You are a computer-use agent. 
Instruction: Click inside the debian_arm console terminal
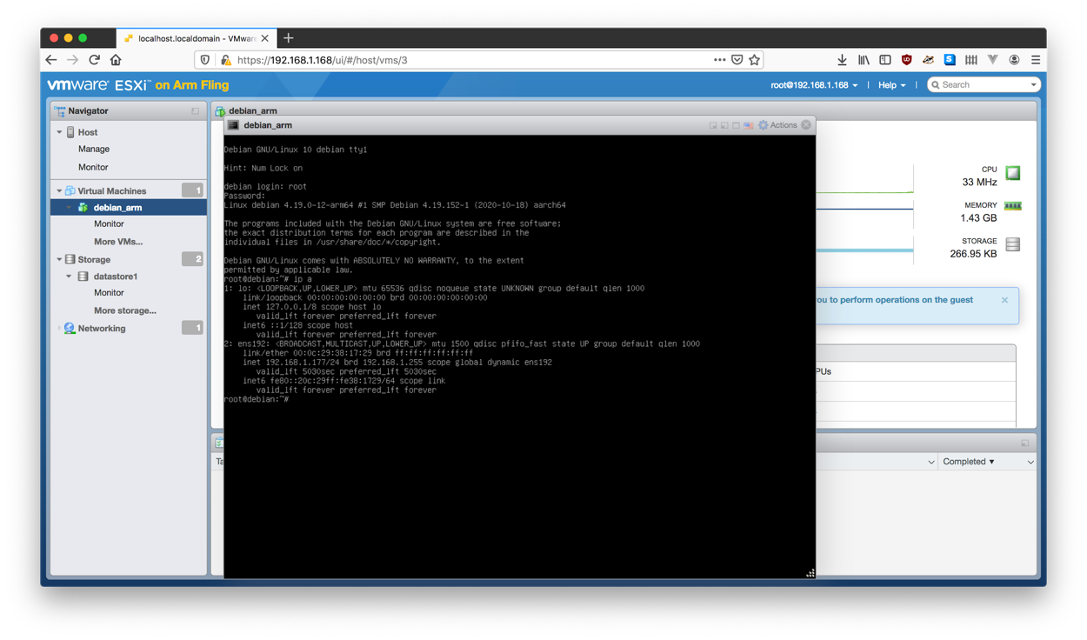[x=519, y=356]
